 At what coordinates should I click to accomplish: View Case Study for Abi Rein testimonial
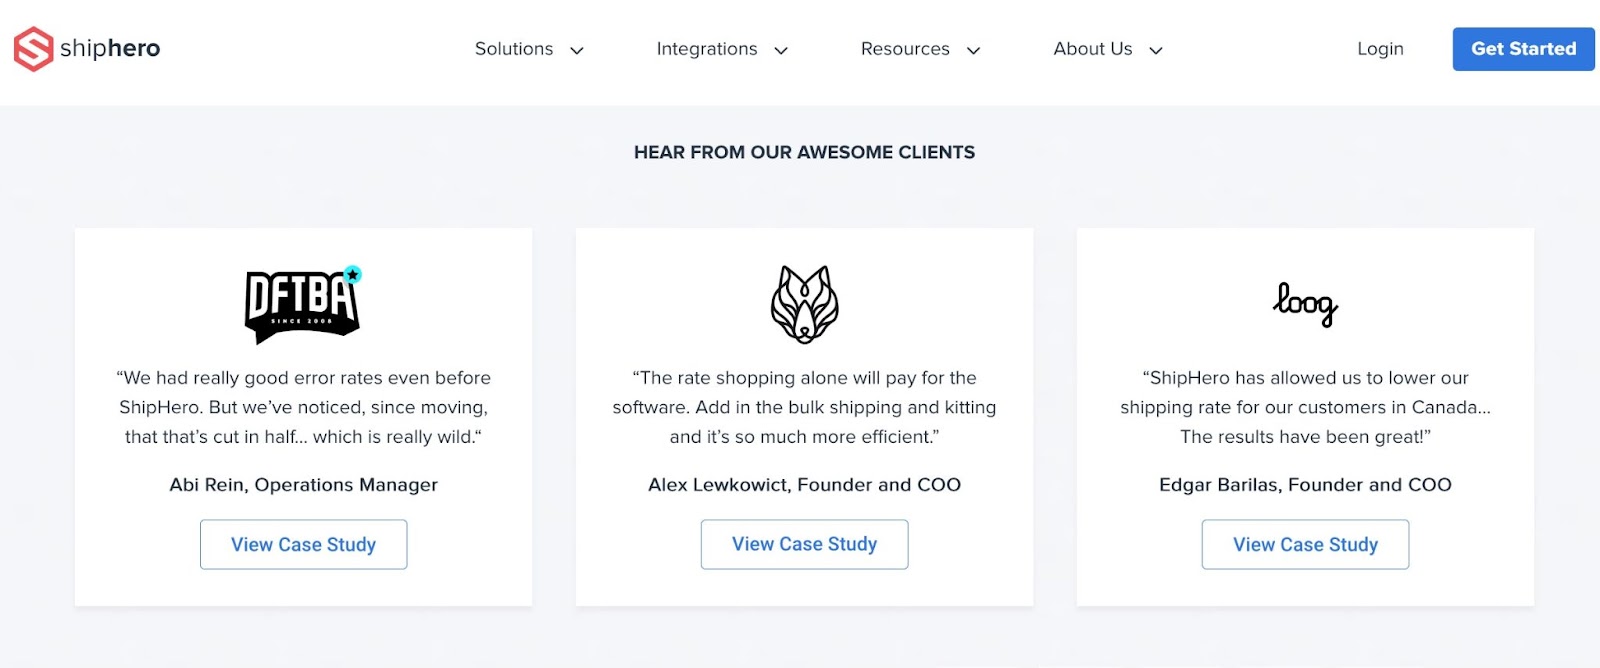[303, 544]
